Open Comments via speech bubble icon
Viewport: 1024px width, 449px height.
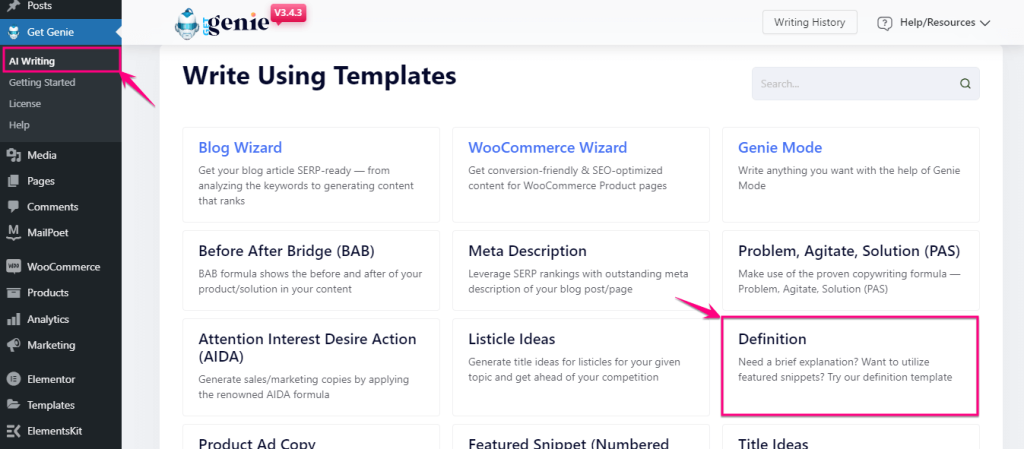pyautogui.click(x=13, y=207)
